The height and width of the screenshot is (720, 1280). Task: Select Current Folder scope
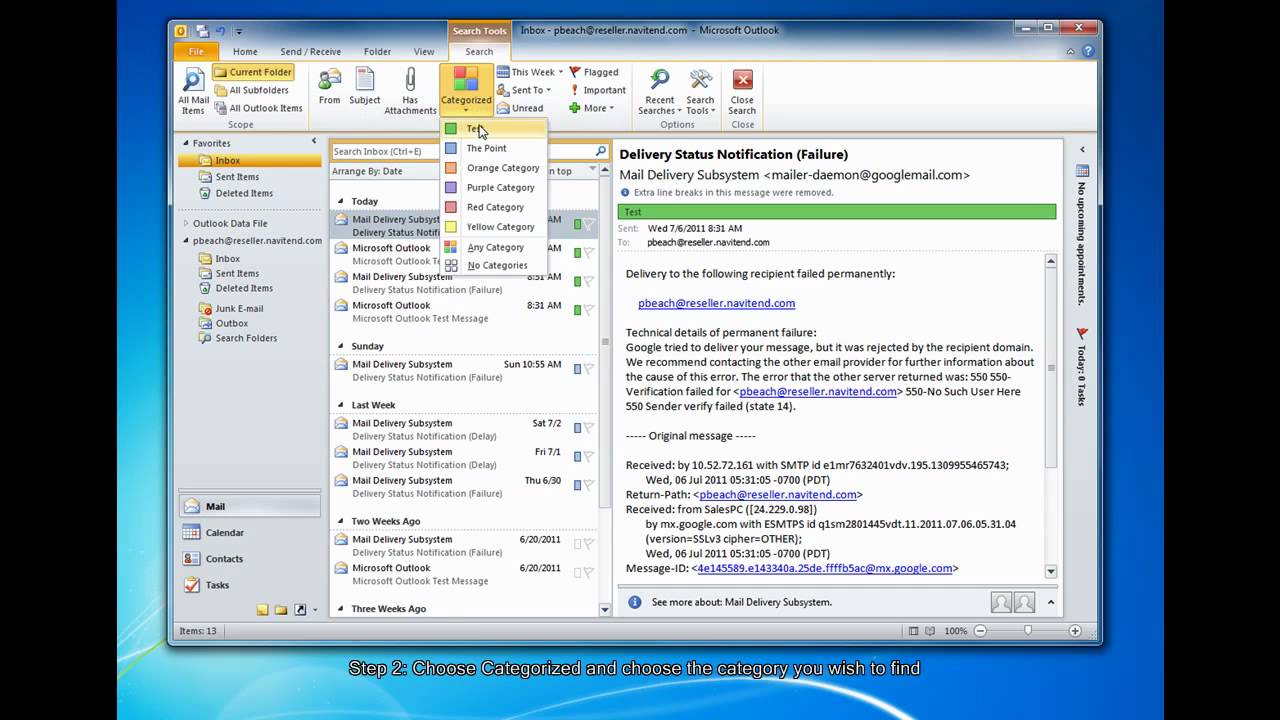click(x=253, y=72)
